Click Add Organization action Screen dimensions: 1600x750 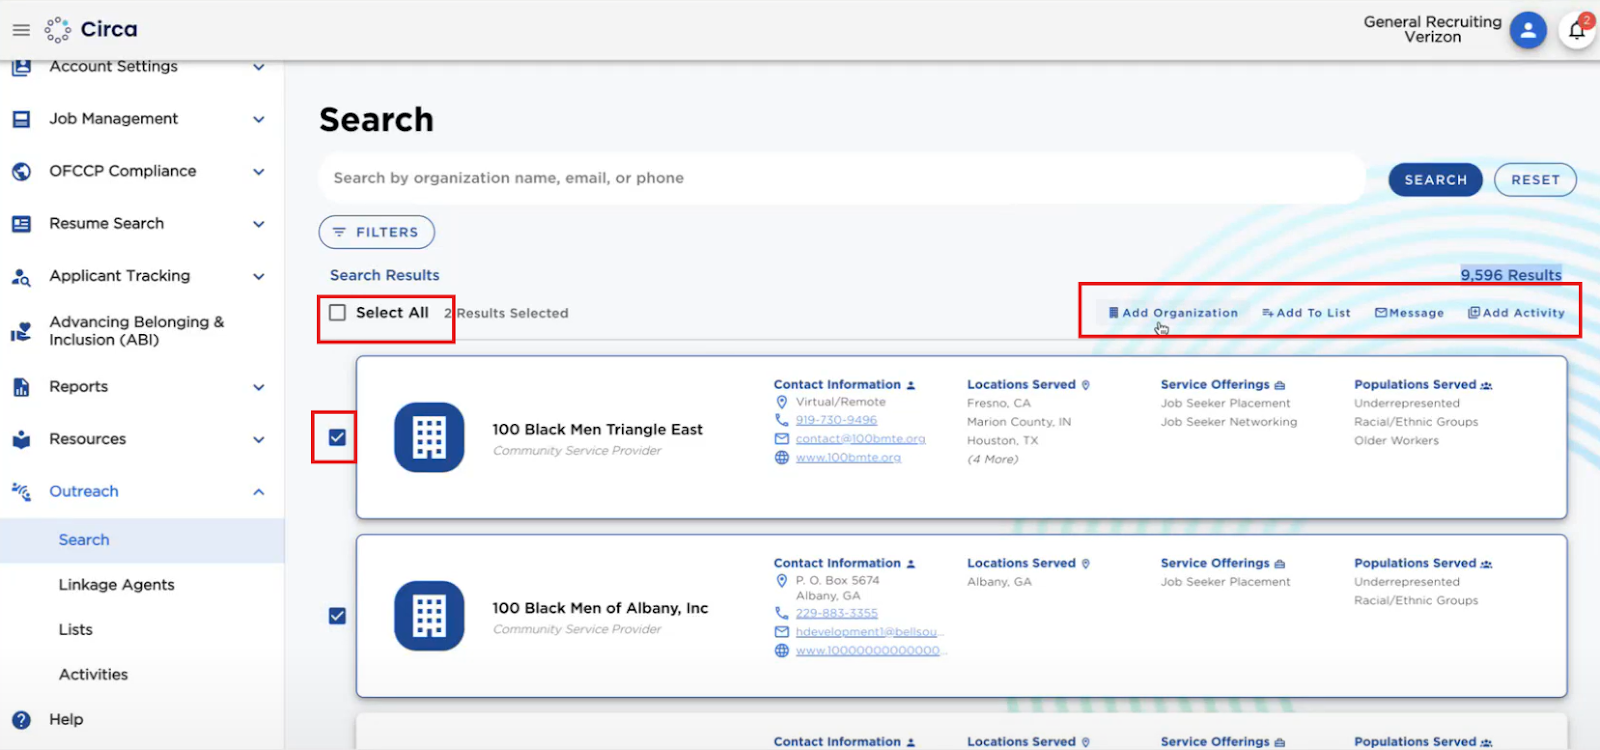coord(1173,313)
